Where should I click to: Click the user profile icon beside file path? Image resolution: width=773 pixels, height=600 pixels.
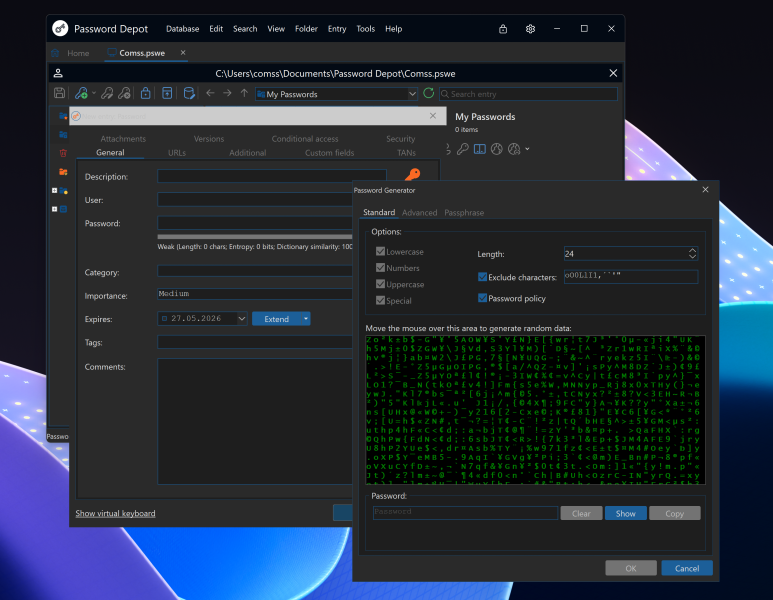(58, 73)
